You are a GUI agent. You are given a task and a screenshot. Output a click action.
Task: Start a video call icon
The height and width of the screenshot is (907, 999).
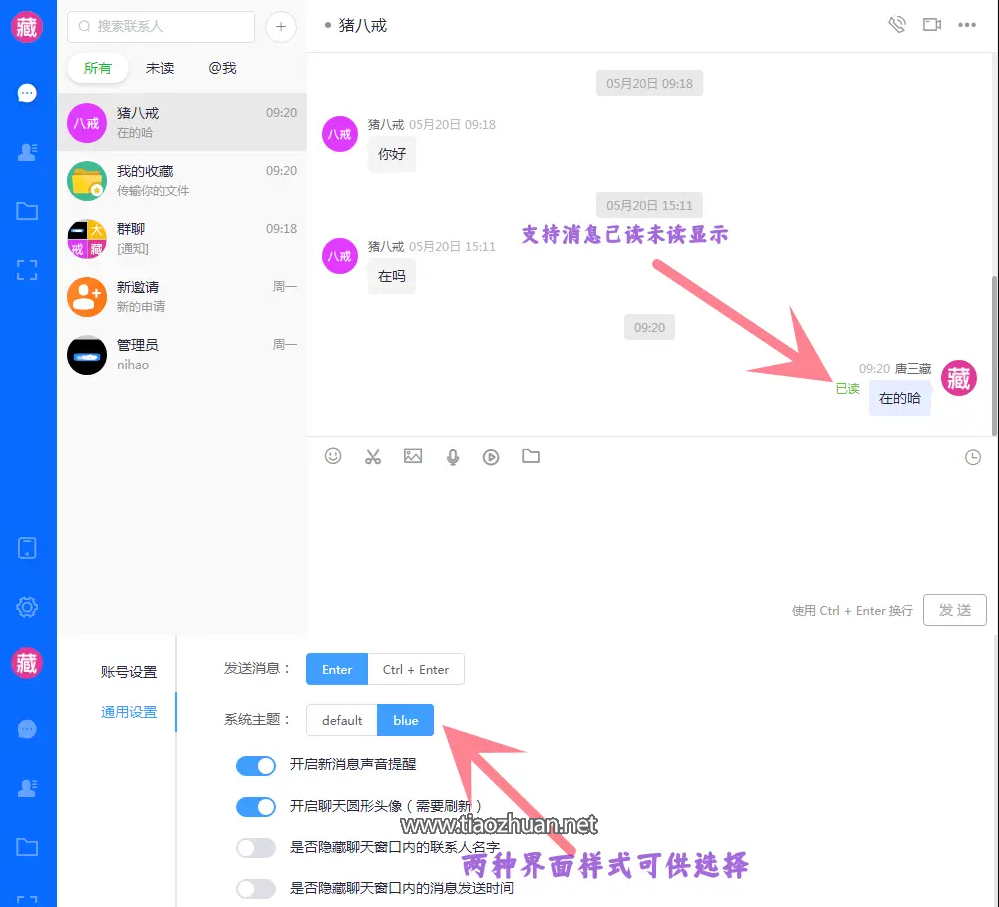pos(932,25)
